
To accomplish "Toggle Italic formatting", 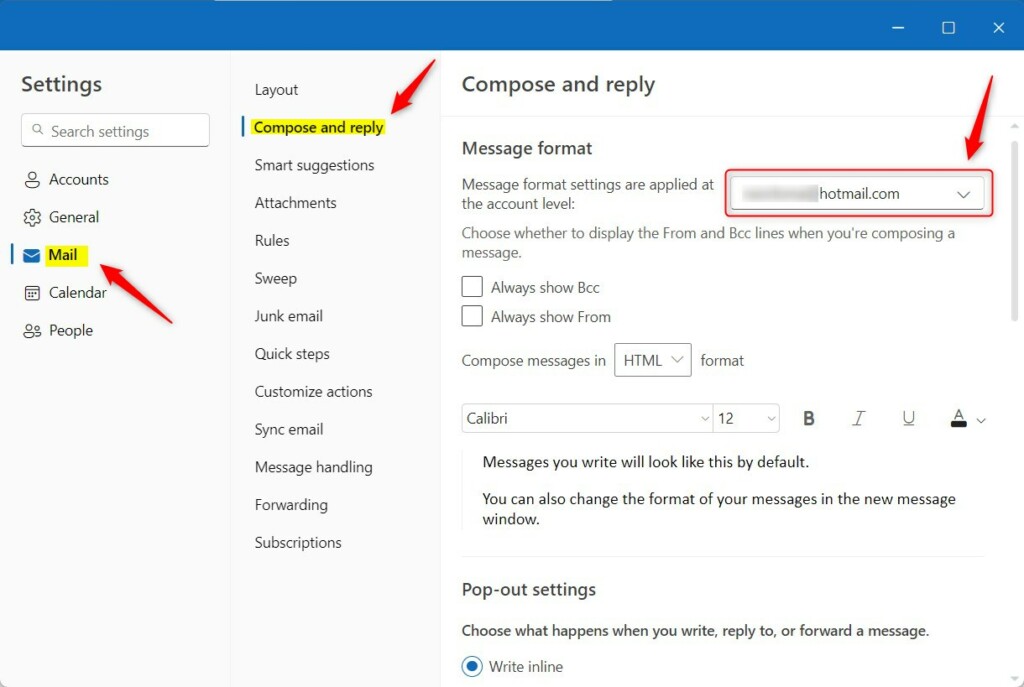I will pyautogui.click(x=858, y=418).
